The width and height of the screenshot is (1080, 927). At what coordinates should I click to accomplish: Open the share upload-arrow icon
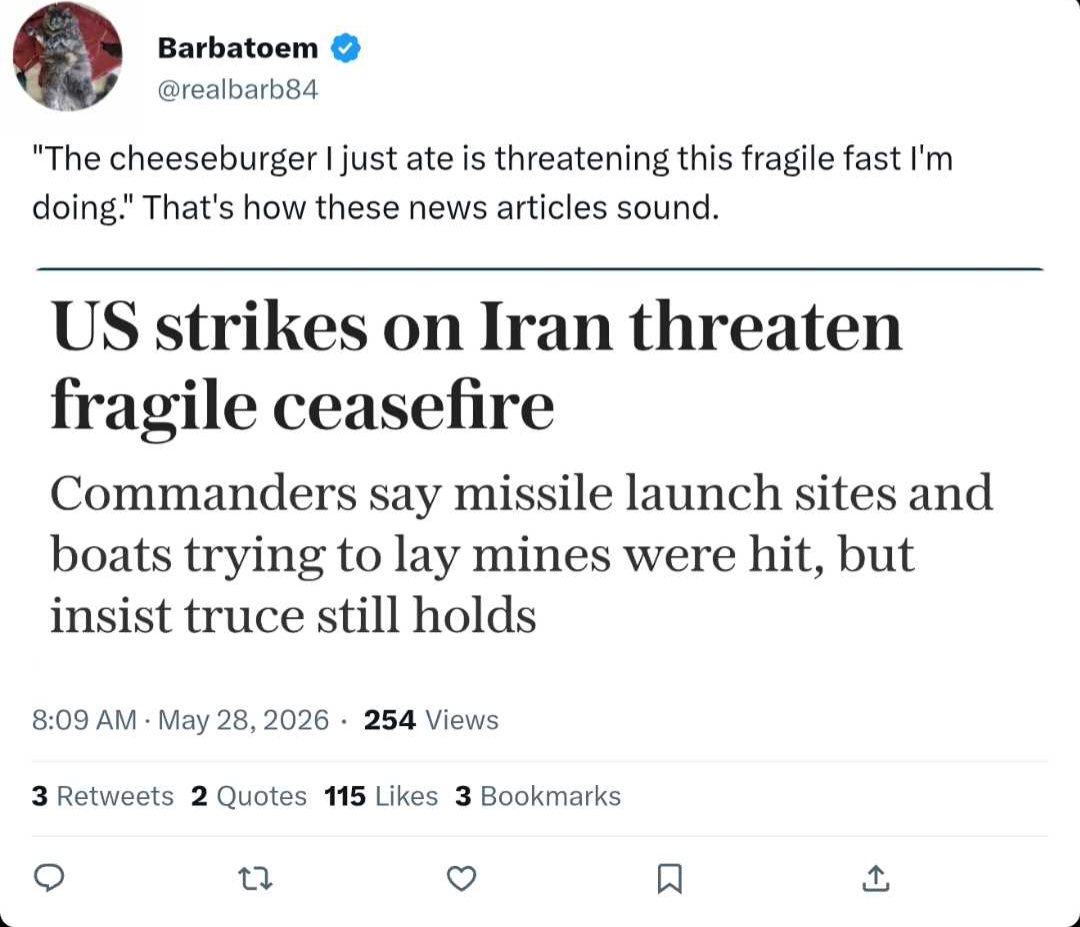point(875,878)
